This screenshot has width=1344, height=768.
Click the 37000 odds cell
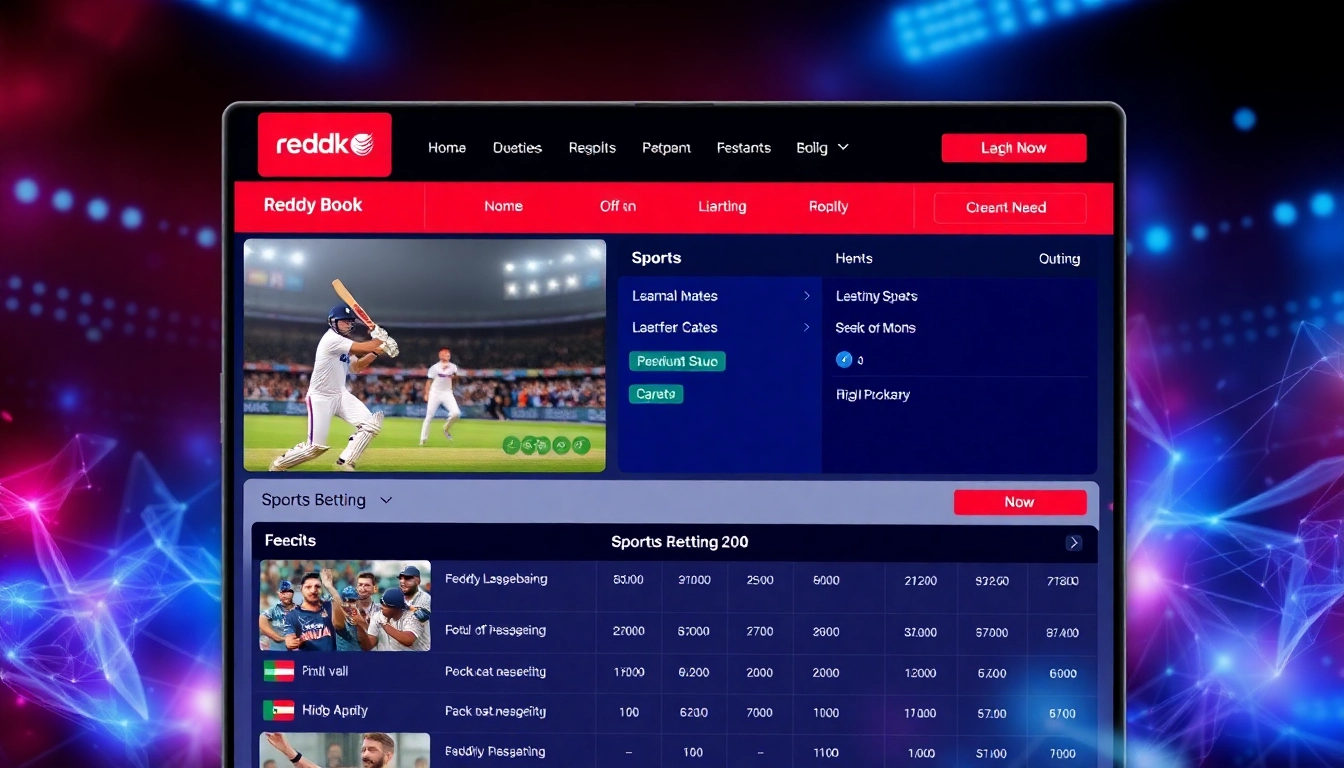coord(920,632)
